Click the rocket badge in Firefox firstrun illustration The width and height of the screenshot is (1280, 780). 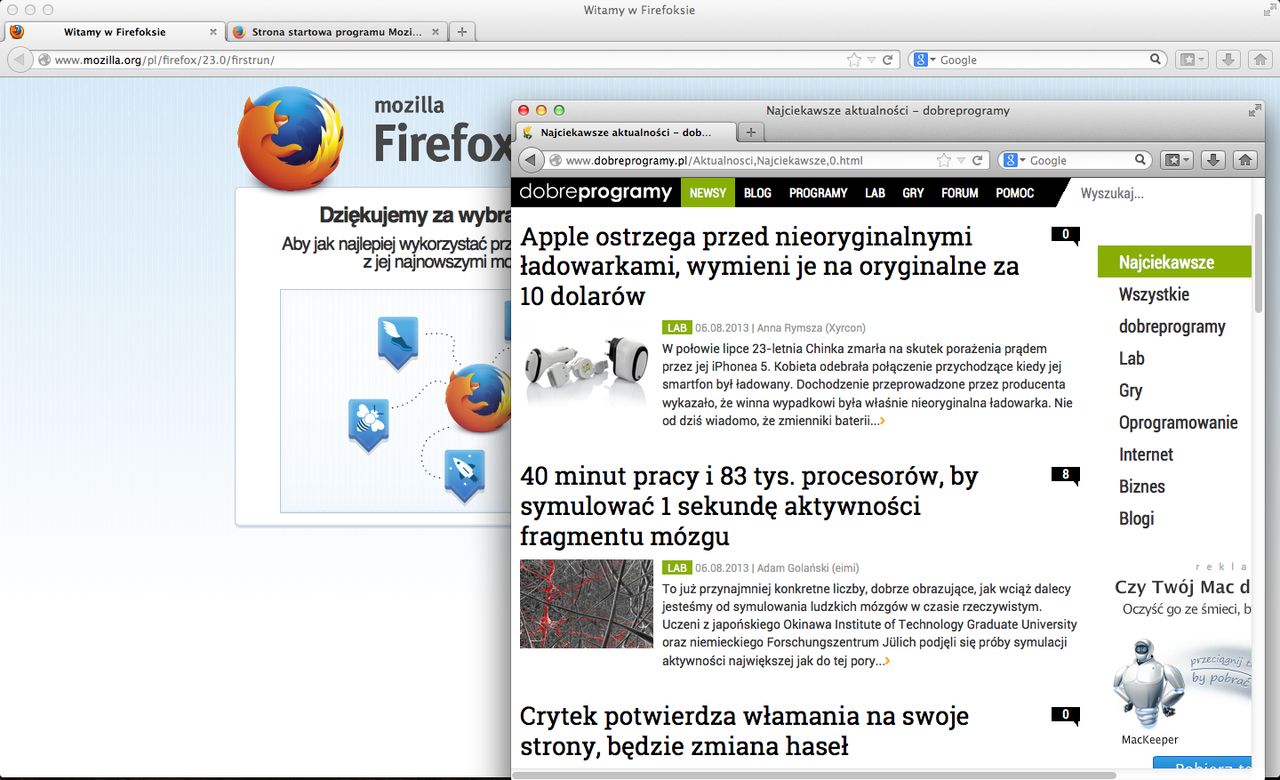(464, 475)
